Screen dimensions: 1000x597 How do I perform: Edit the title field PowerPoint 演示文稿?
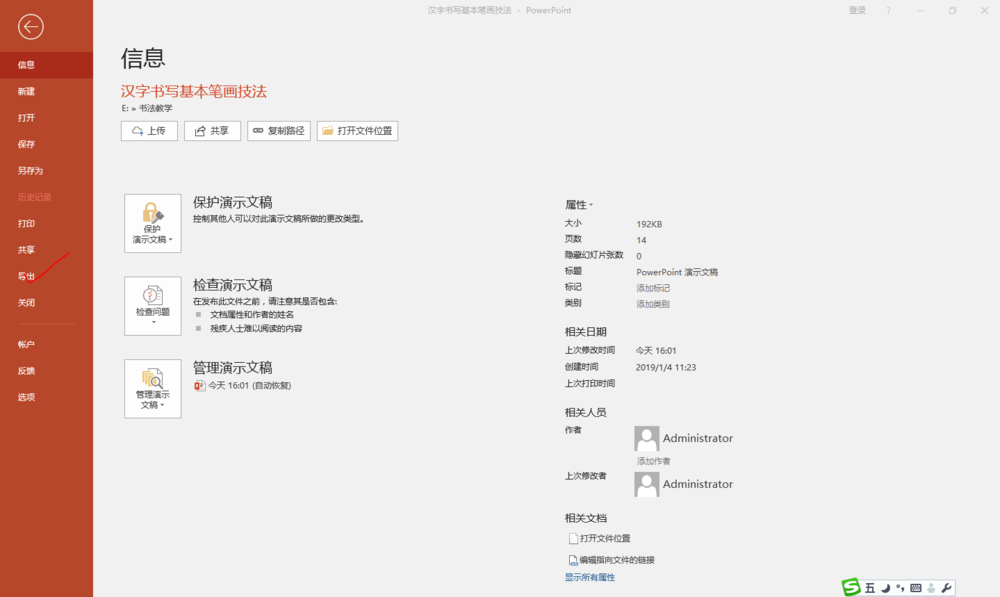(x=677, y=272)
